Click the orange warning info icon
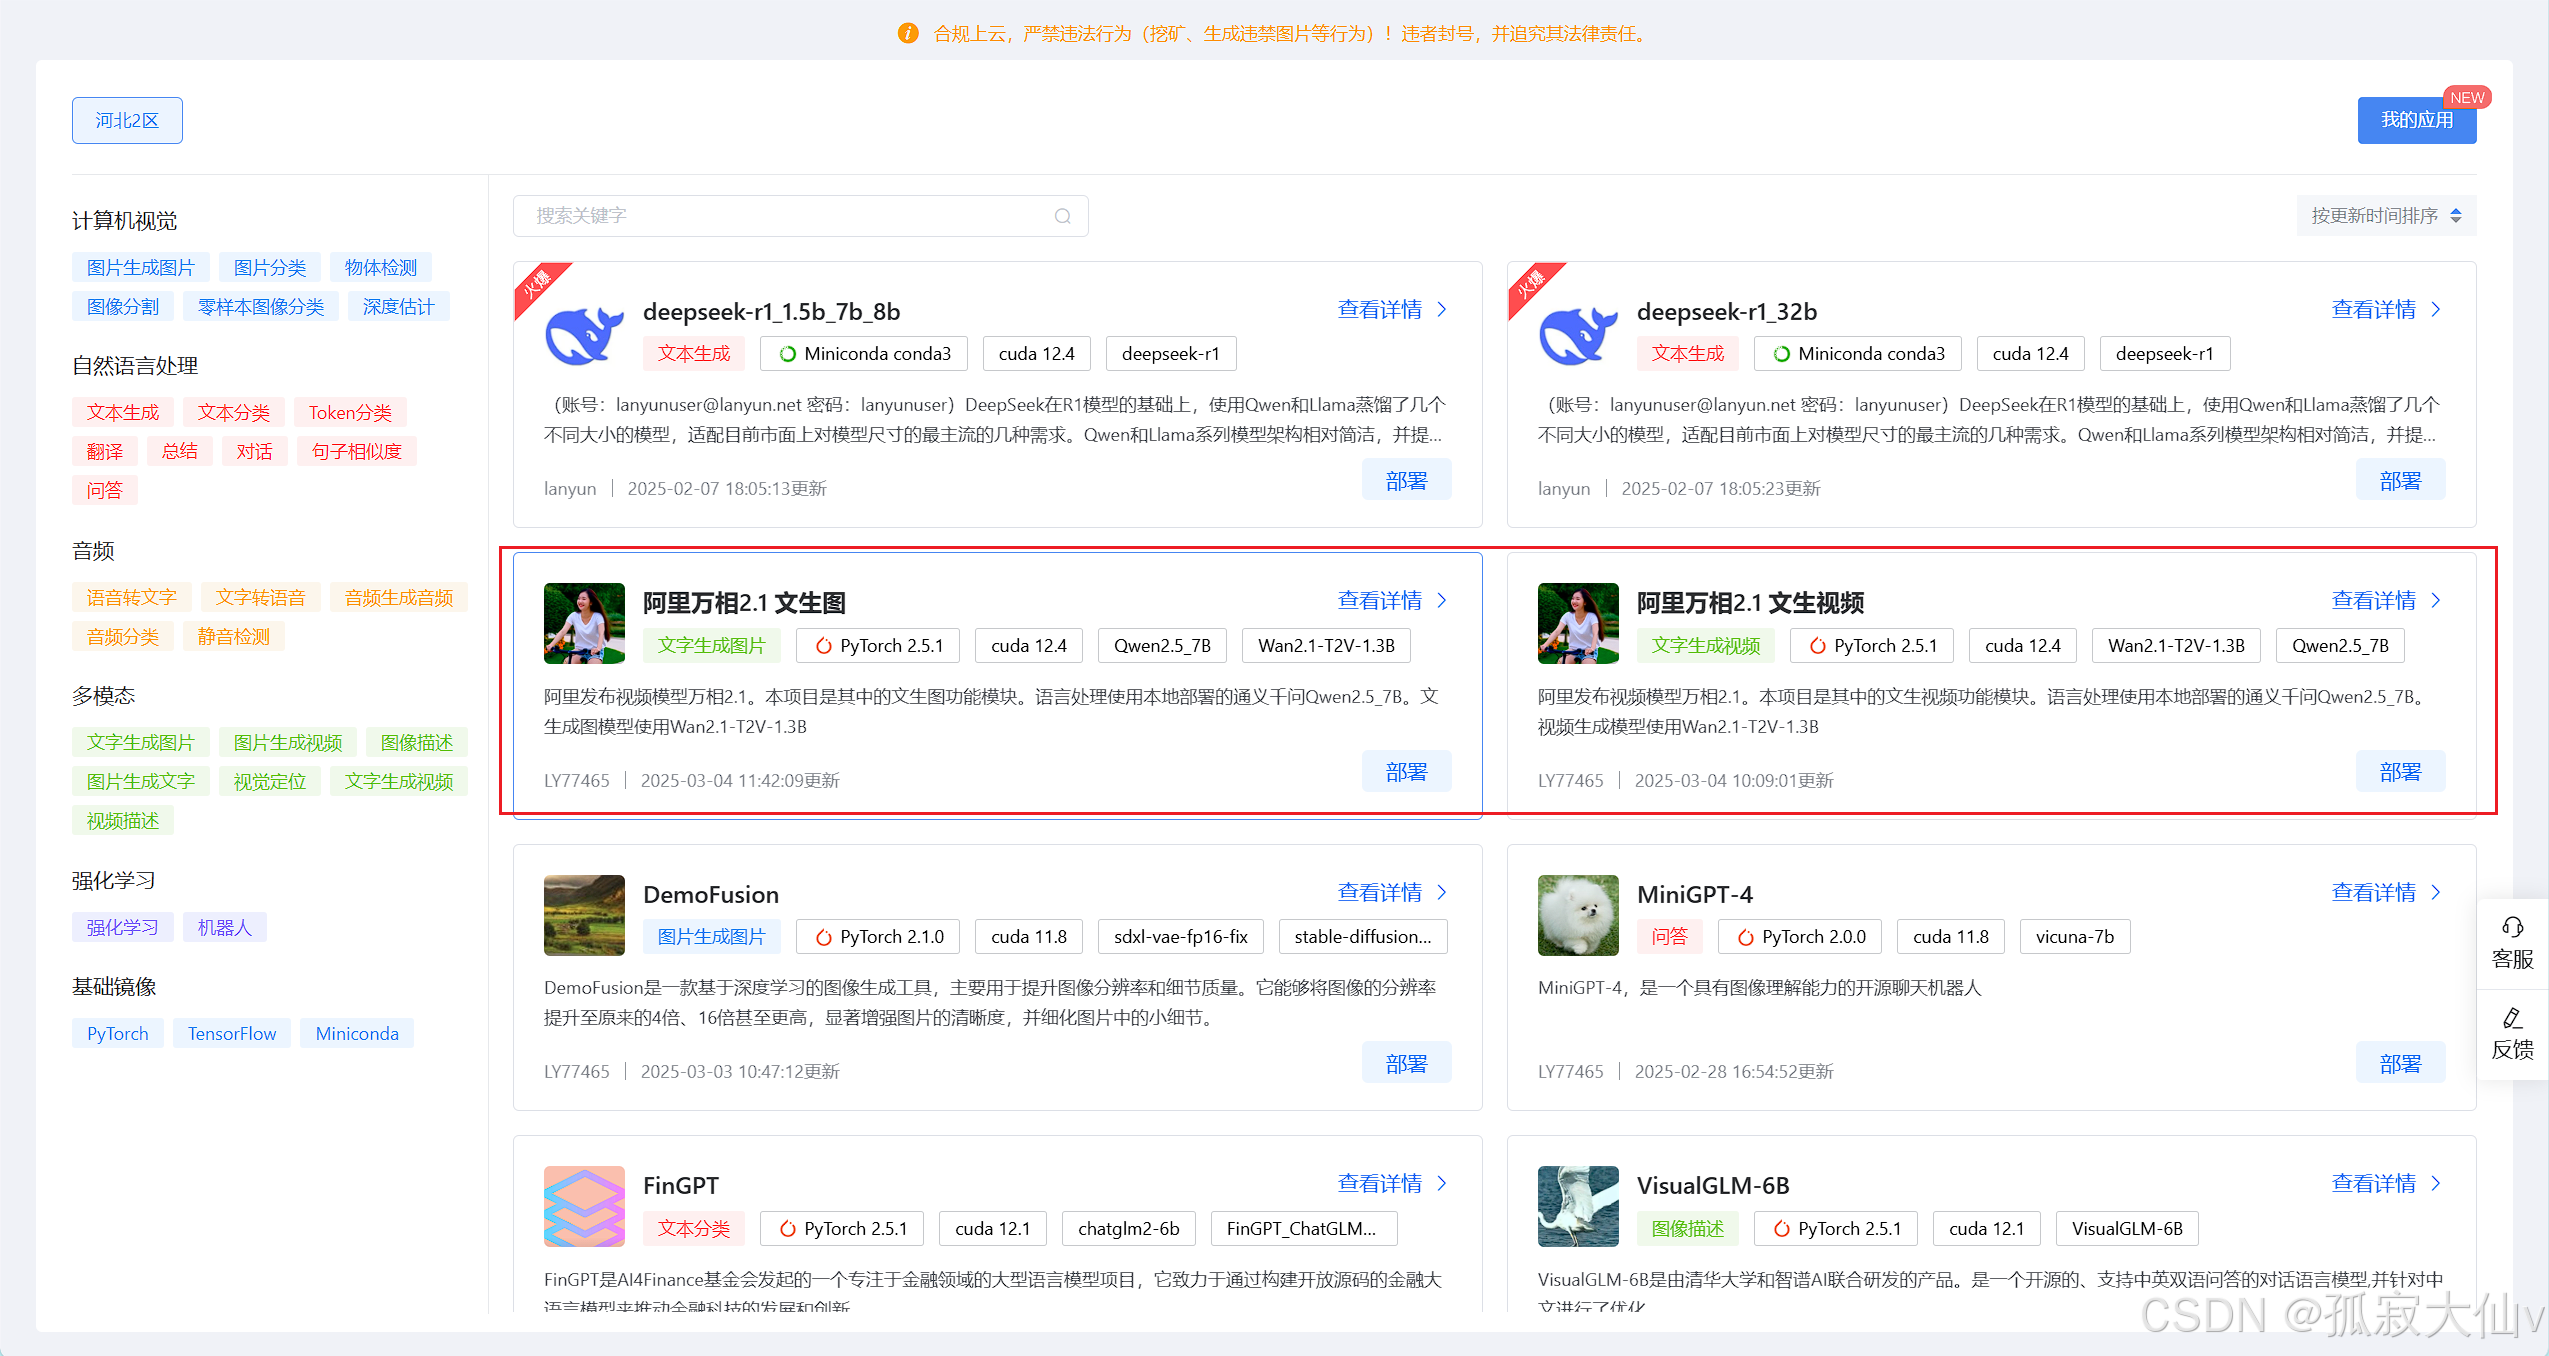This screenshot has height=1356, width=2549. click(x=907, y=34)
